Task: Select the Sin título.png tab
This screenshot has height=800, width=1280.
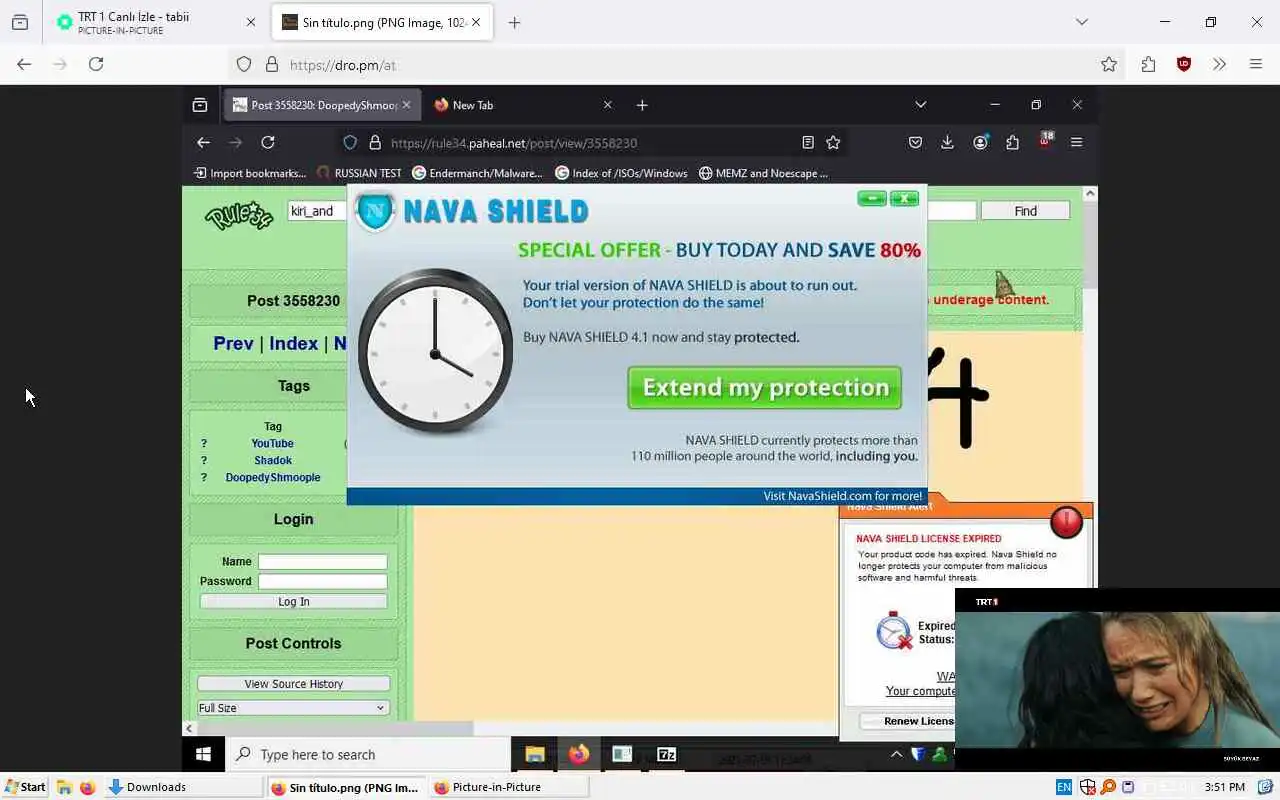Action: (x=382, y=22)
